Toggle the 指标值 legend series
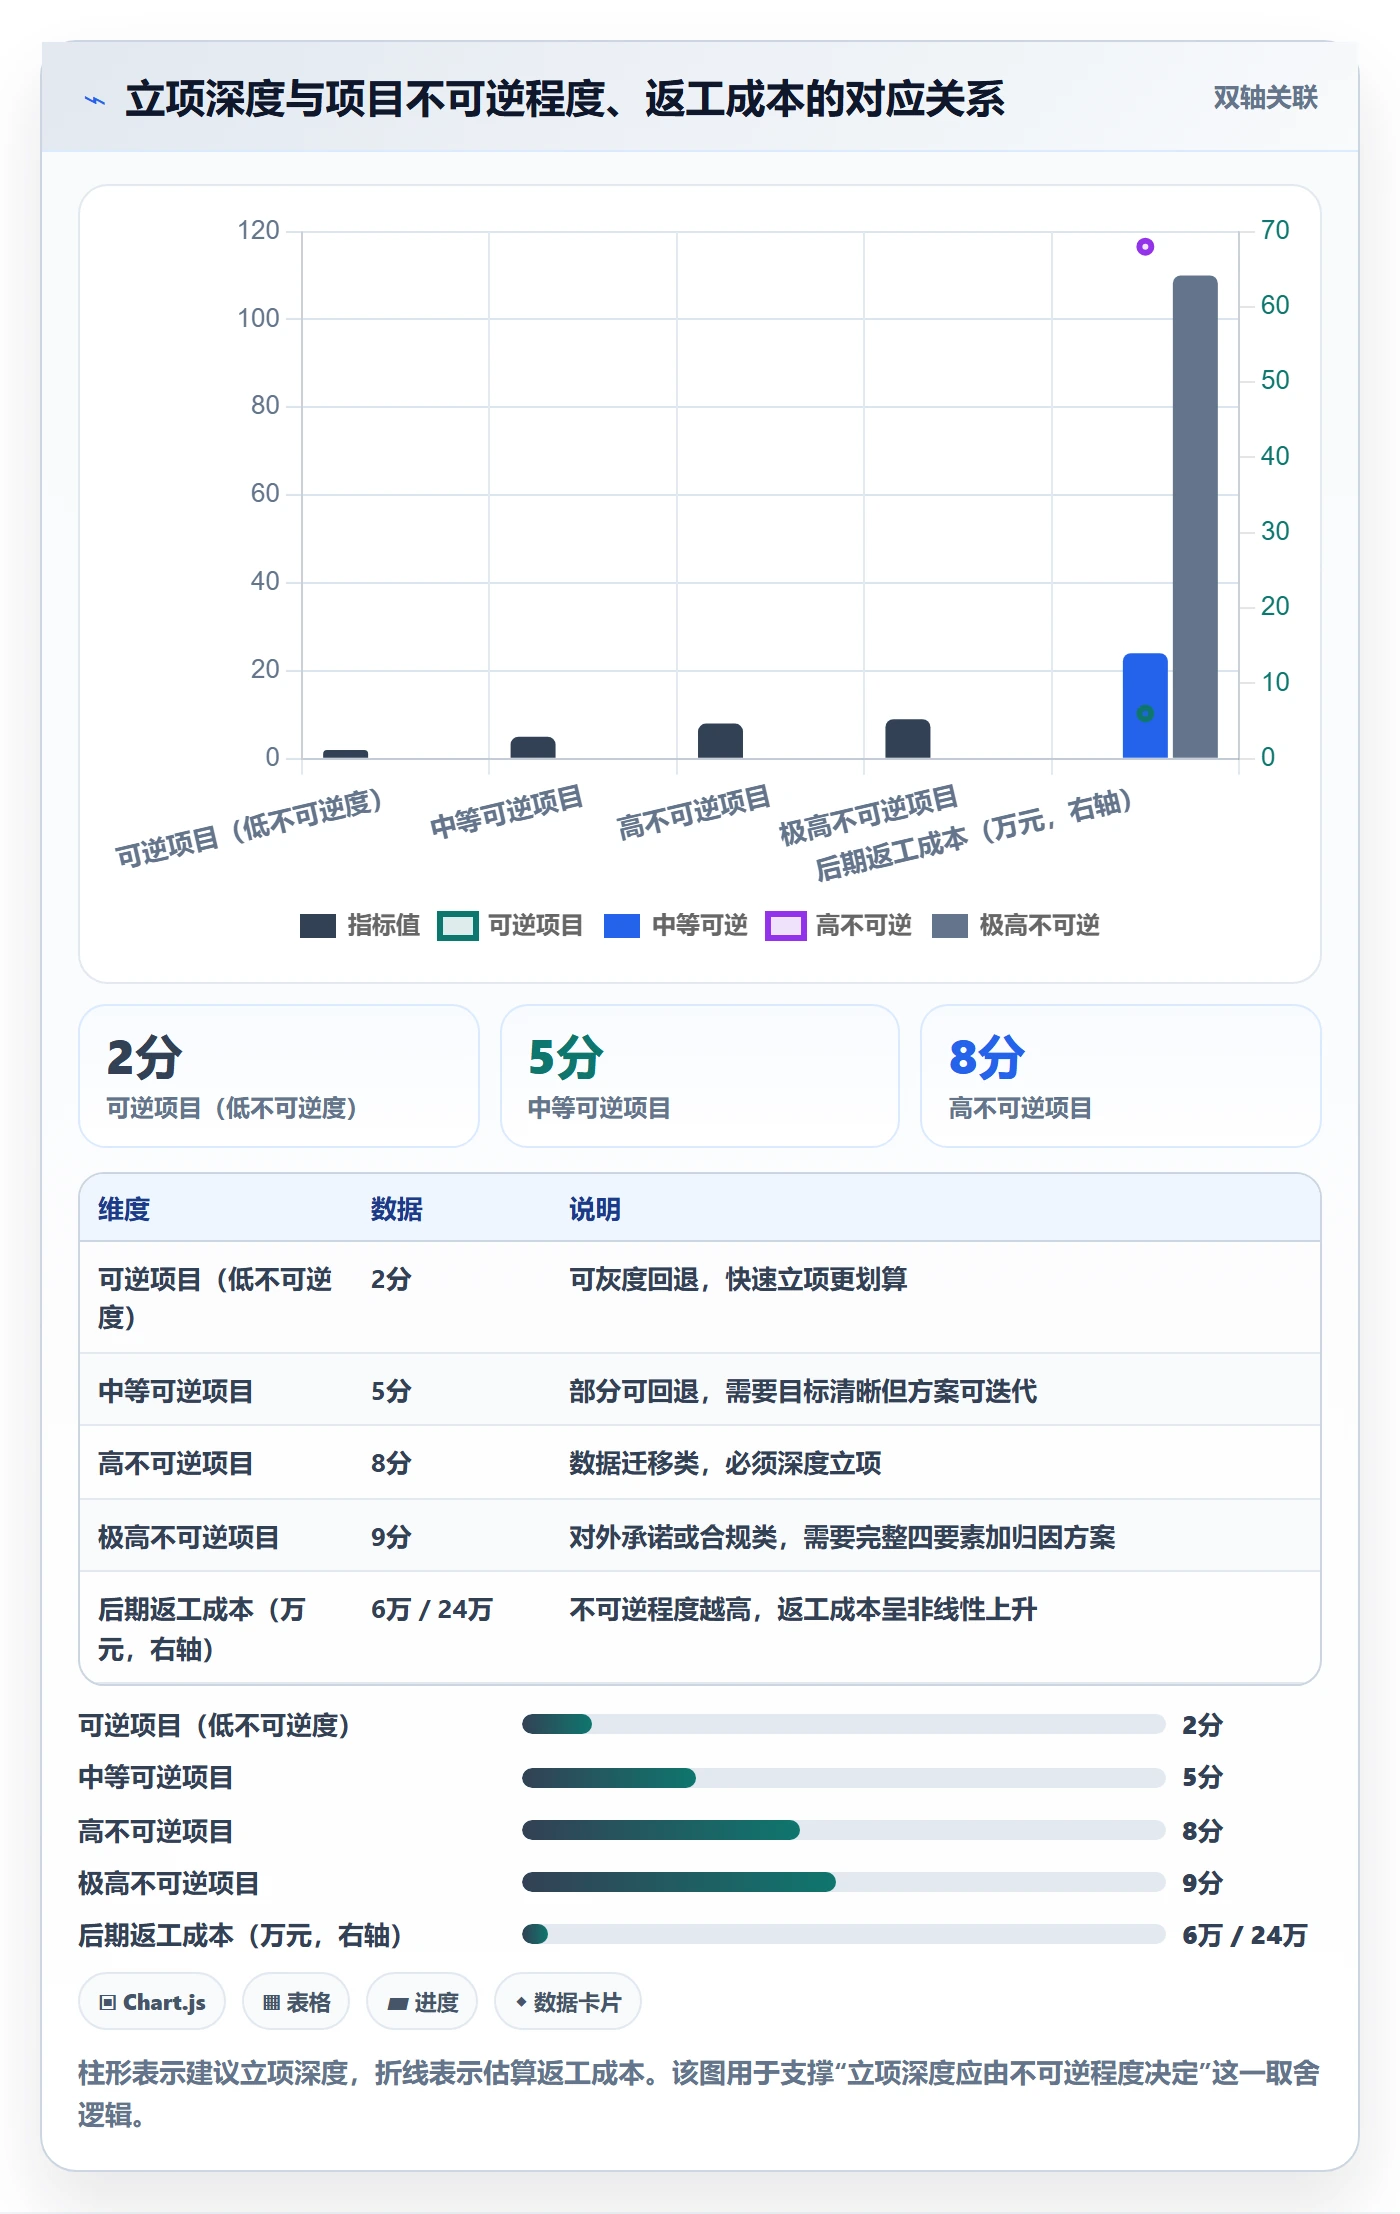1400x2214 pixels. pyautogui.click(x=360, y=926)
